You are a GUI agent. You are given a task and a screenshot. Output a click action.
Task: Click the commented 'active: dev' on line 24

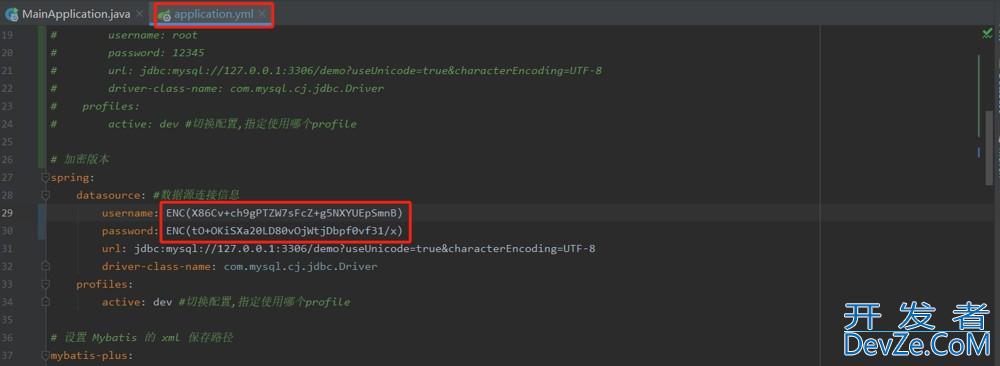[143, 124]
